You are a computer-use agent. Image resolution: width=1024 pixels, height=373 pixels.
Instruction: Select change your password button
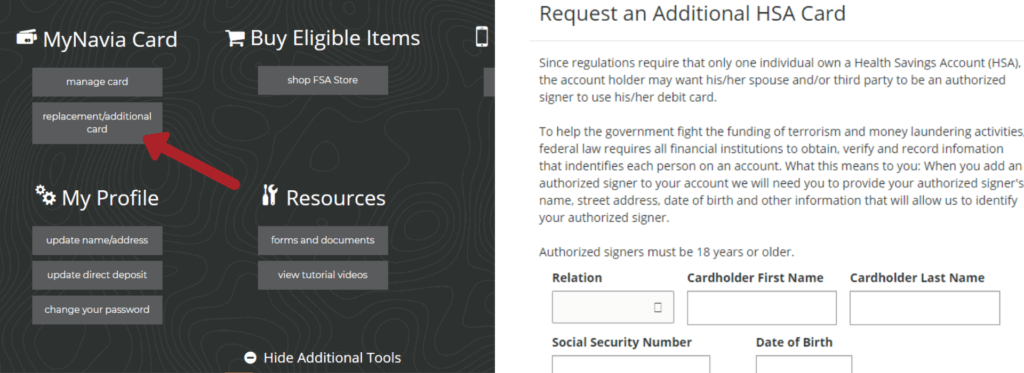[x=97, y=310]
